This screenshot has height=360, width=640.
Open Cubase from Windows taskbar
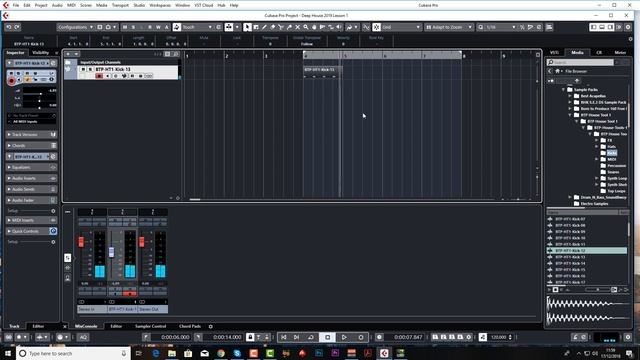click(x=384, y=353)
